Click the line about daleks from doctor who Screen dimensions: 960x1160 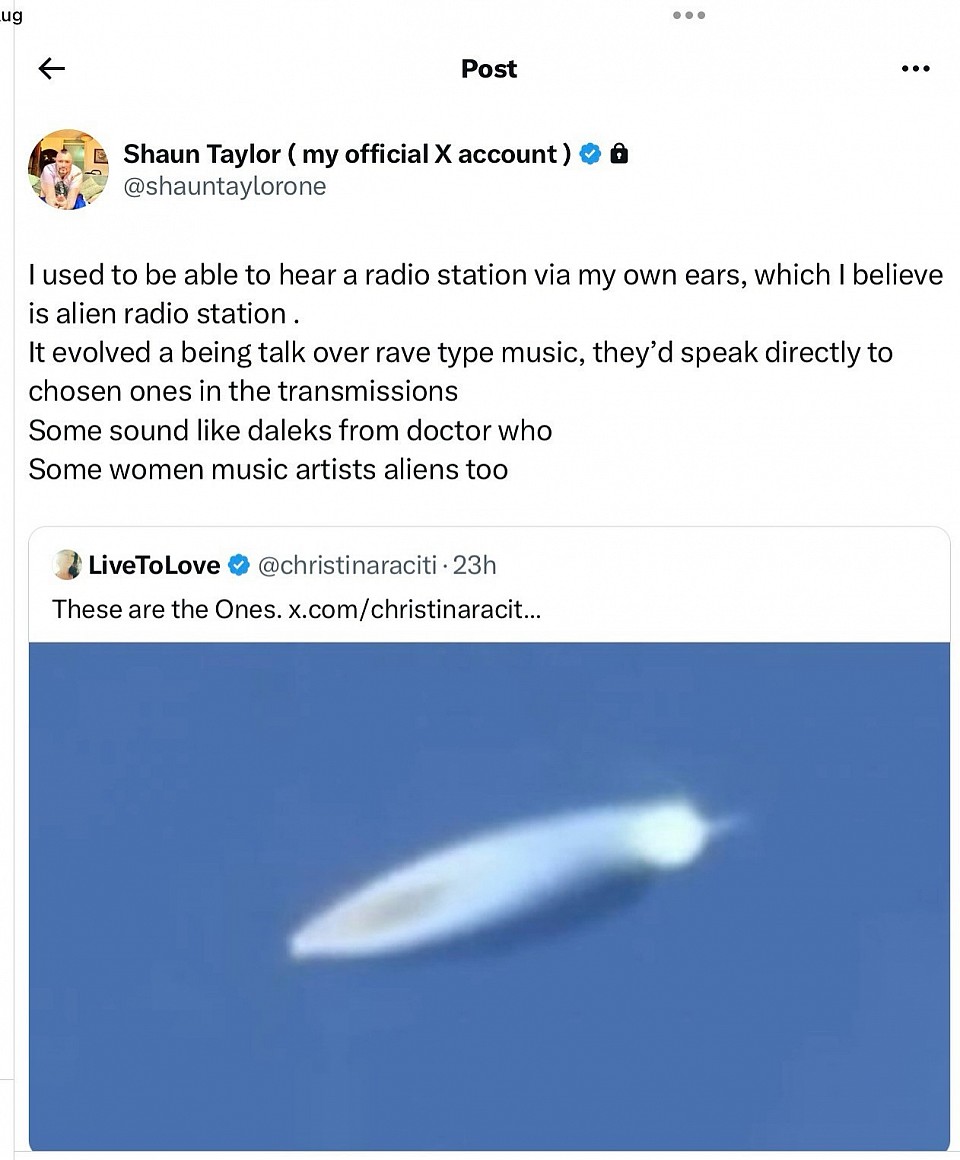click(x=290, y=430)
